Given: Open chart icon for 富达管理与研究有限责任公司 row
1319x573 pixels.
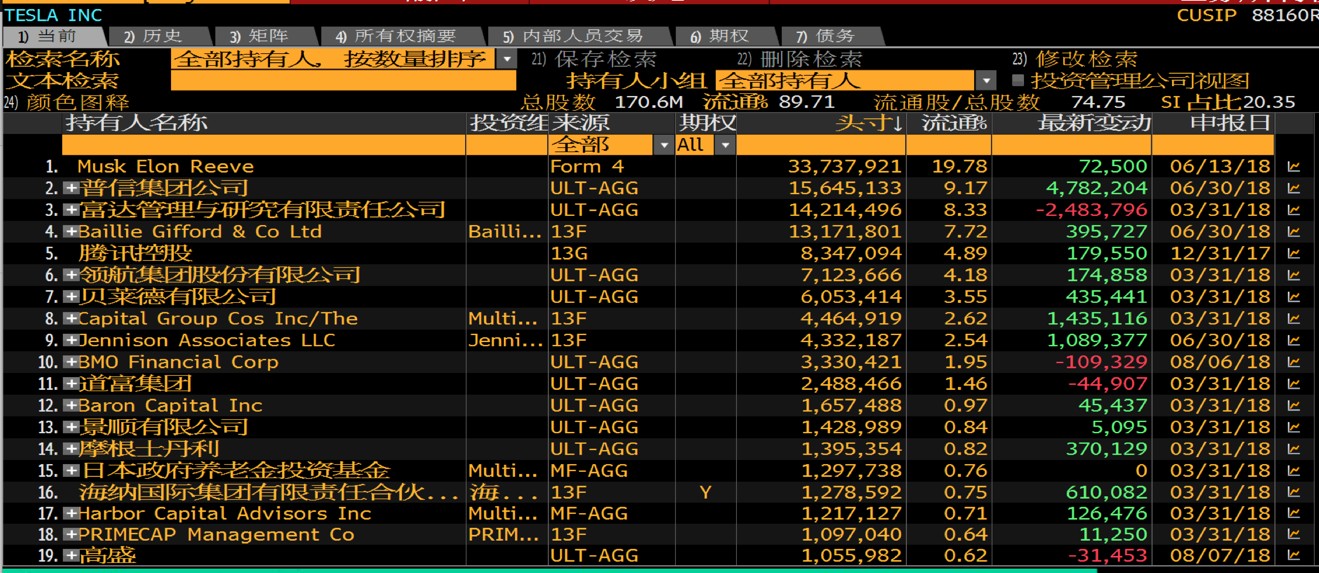Looking at the screenshot, I should (x=1293, y=210).
